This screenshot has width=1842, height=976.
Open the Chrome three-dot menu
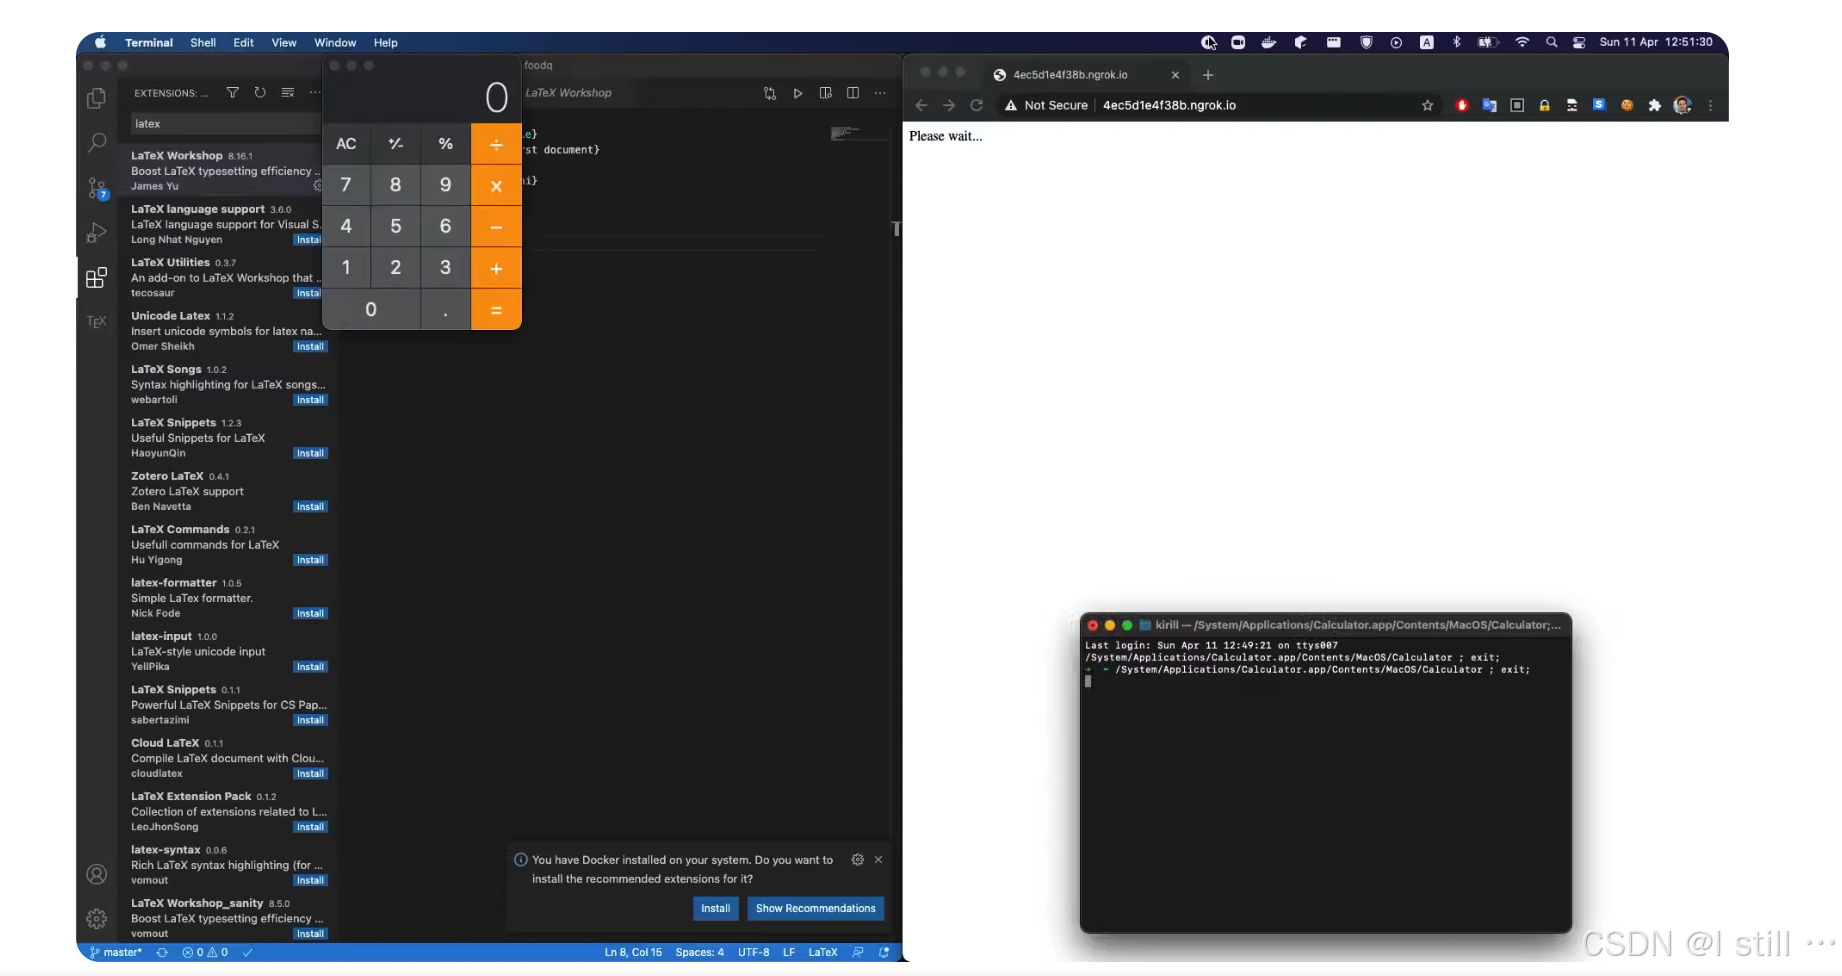click(x=1711, y=106)
